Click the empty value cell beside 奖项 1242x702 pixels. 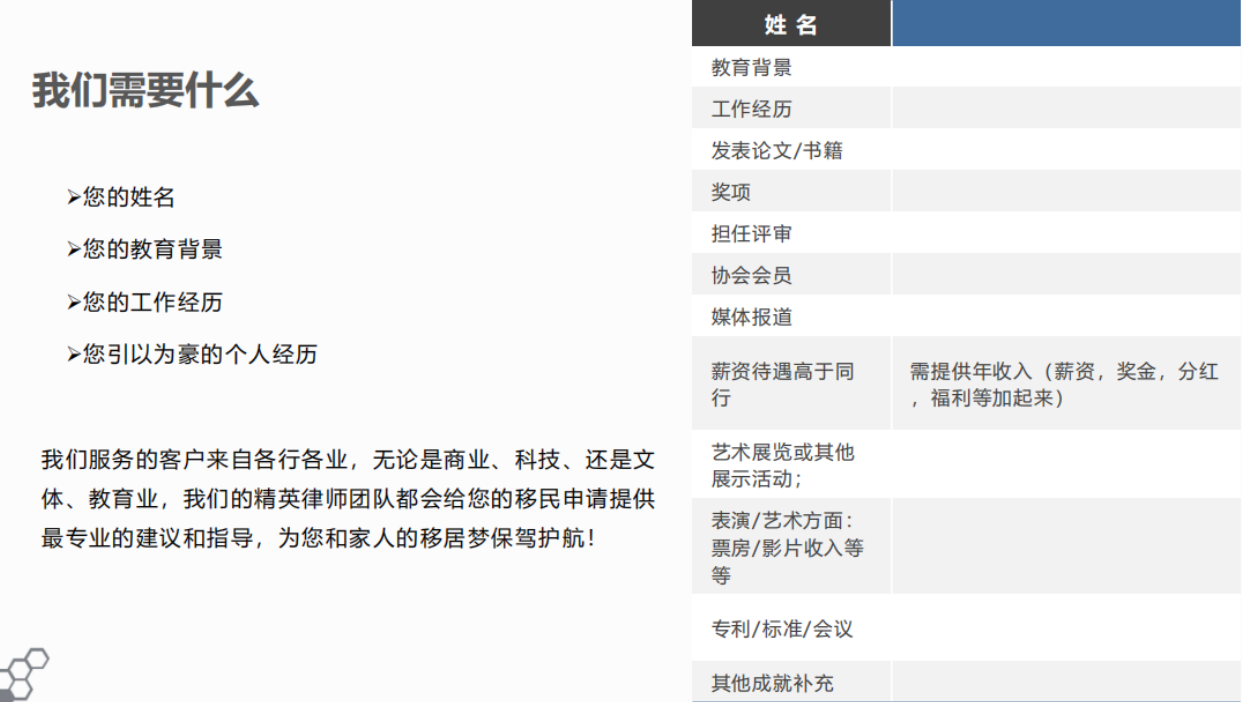[1066, 191]
